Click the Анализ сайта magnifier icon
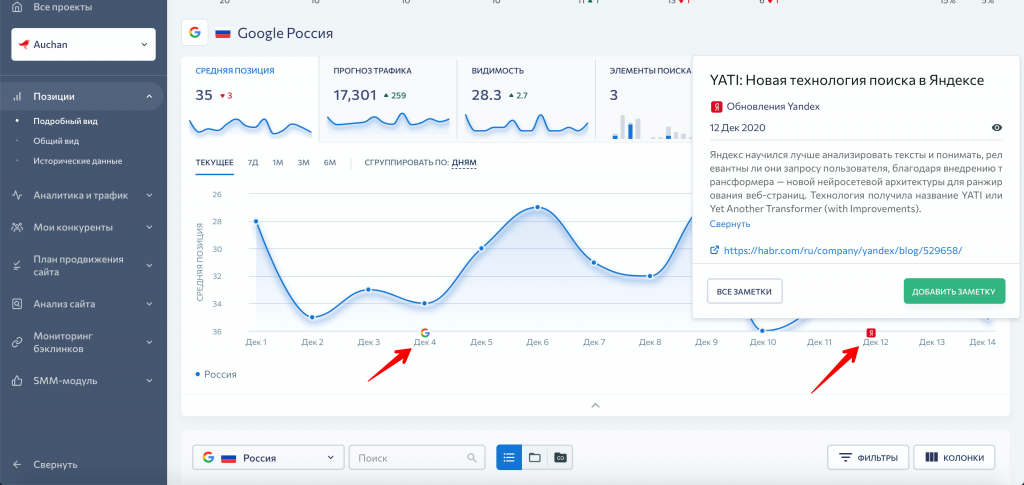This screenshot has height=485, width=1024. [18, 304]
